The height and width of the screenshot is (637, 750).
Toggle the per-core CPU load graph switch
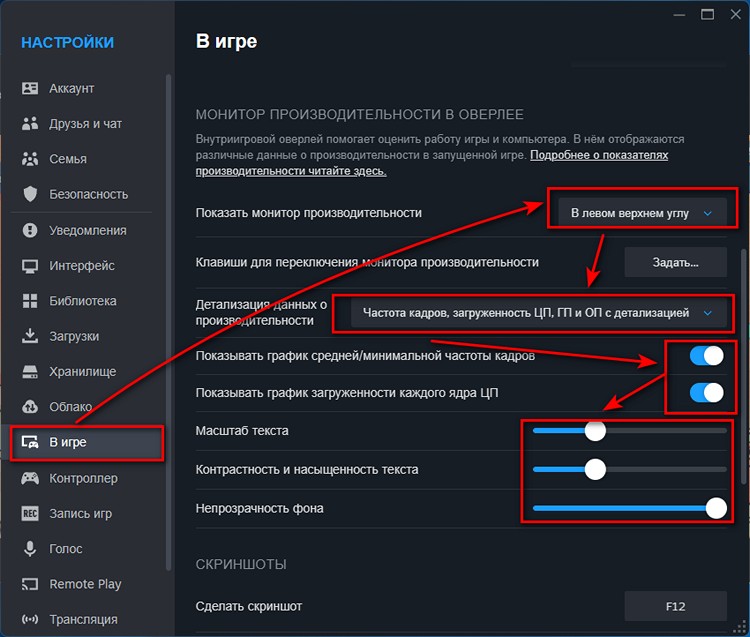[706, 393]
